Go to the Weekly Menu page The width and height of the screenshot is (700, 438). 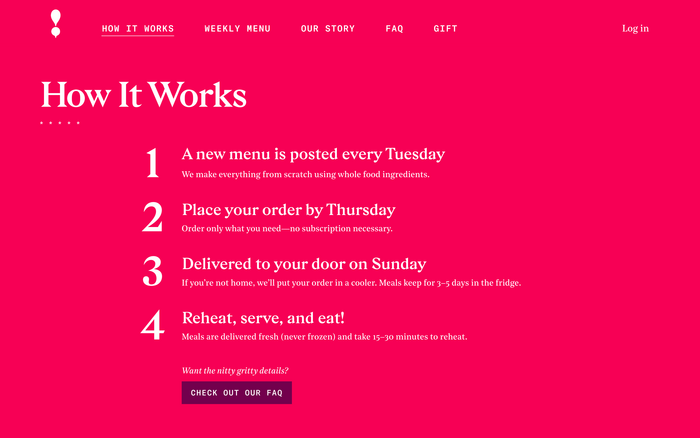[237, 29]
